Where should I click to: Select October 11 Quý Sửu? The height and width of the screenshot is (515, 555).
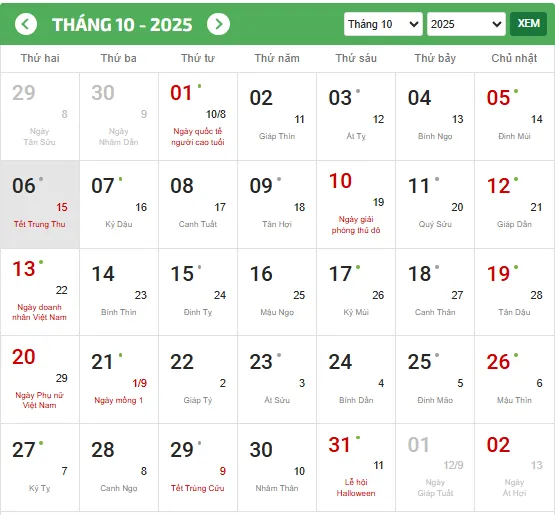(x=435, y=205)
